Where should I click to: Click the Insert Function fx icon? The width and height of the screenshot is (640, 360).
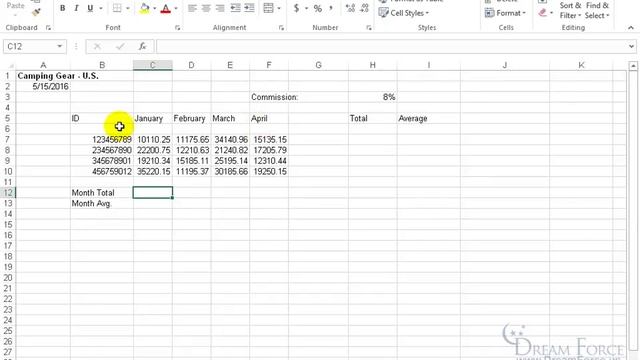pyautogui.click(x=142, y=47)
